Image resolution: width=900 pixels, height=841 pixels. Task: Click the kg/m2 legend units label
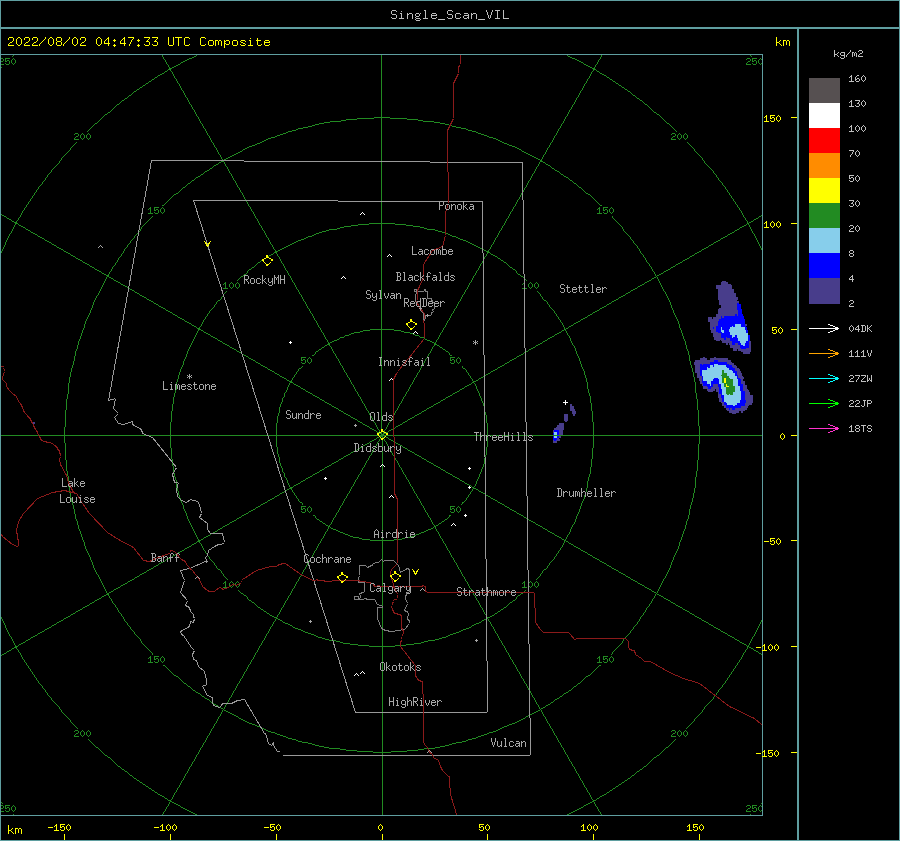pyautogui.click(x=848, y=54)
